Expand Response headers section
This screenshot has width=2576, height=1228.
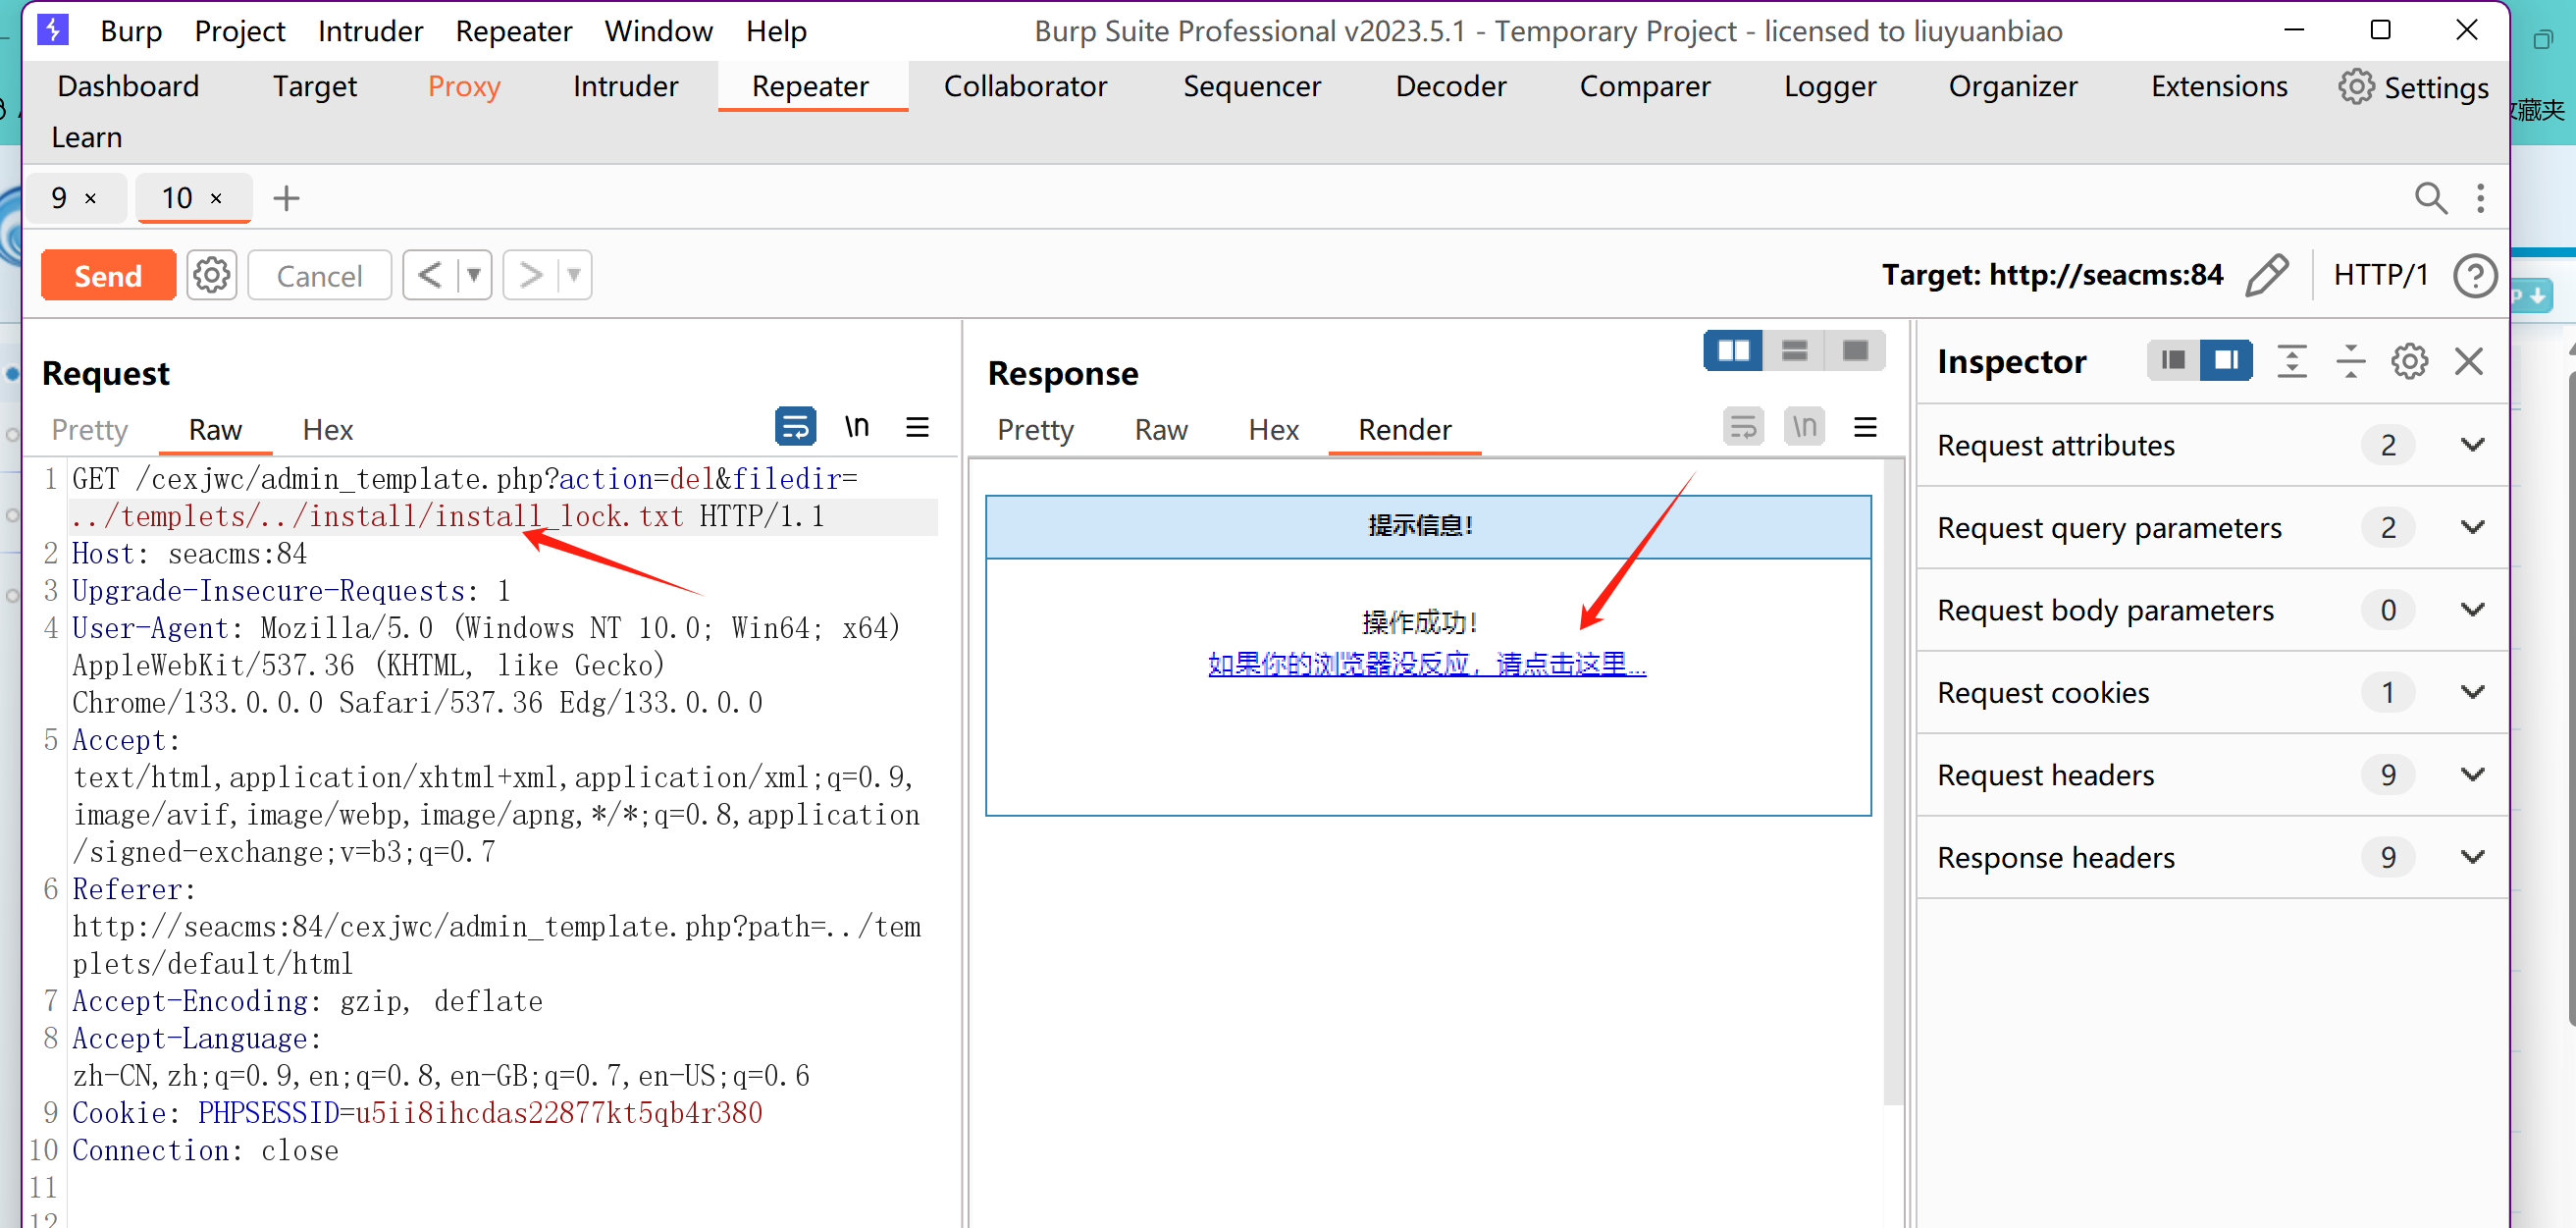2472,857
